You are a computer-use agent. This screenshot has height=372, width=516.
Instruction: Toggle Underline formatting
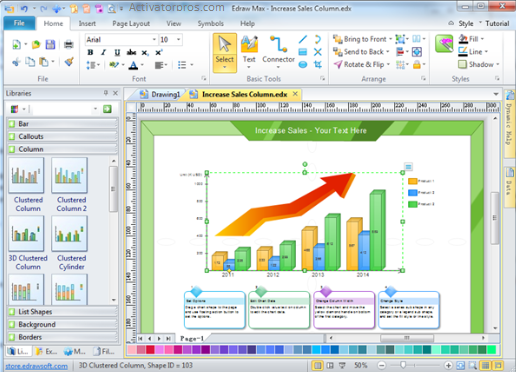117,52
